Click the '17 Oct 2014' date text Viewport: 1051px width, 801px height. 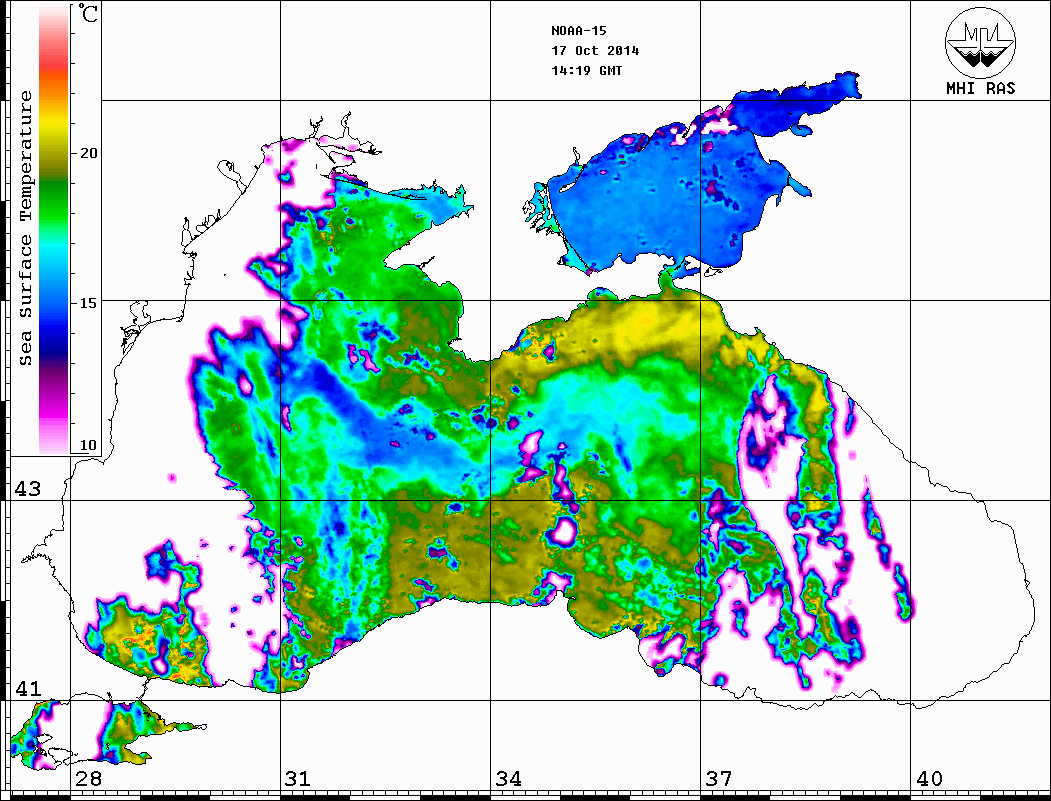point(595,51)
